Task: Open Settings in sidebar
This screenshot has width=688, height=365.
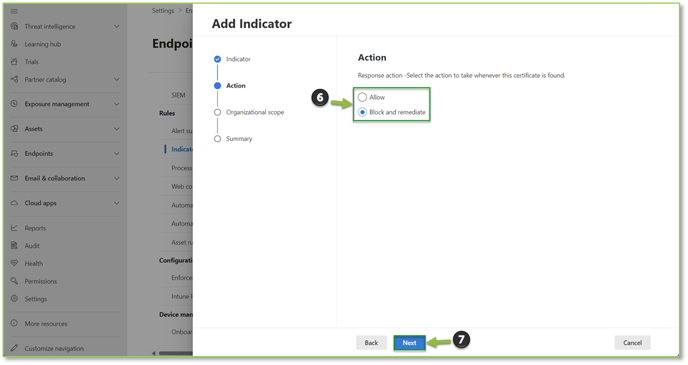Action: pyautogui.click(x=36, y=299)
